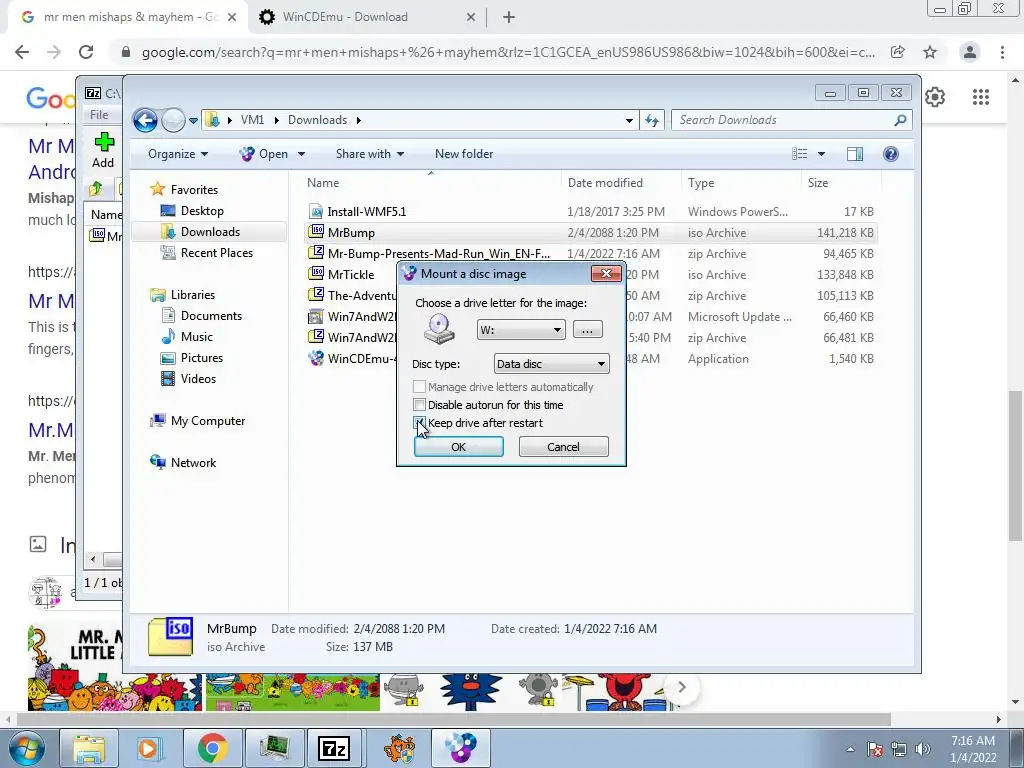Select My Computer in the navigation pane

tap(208, 421)
